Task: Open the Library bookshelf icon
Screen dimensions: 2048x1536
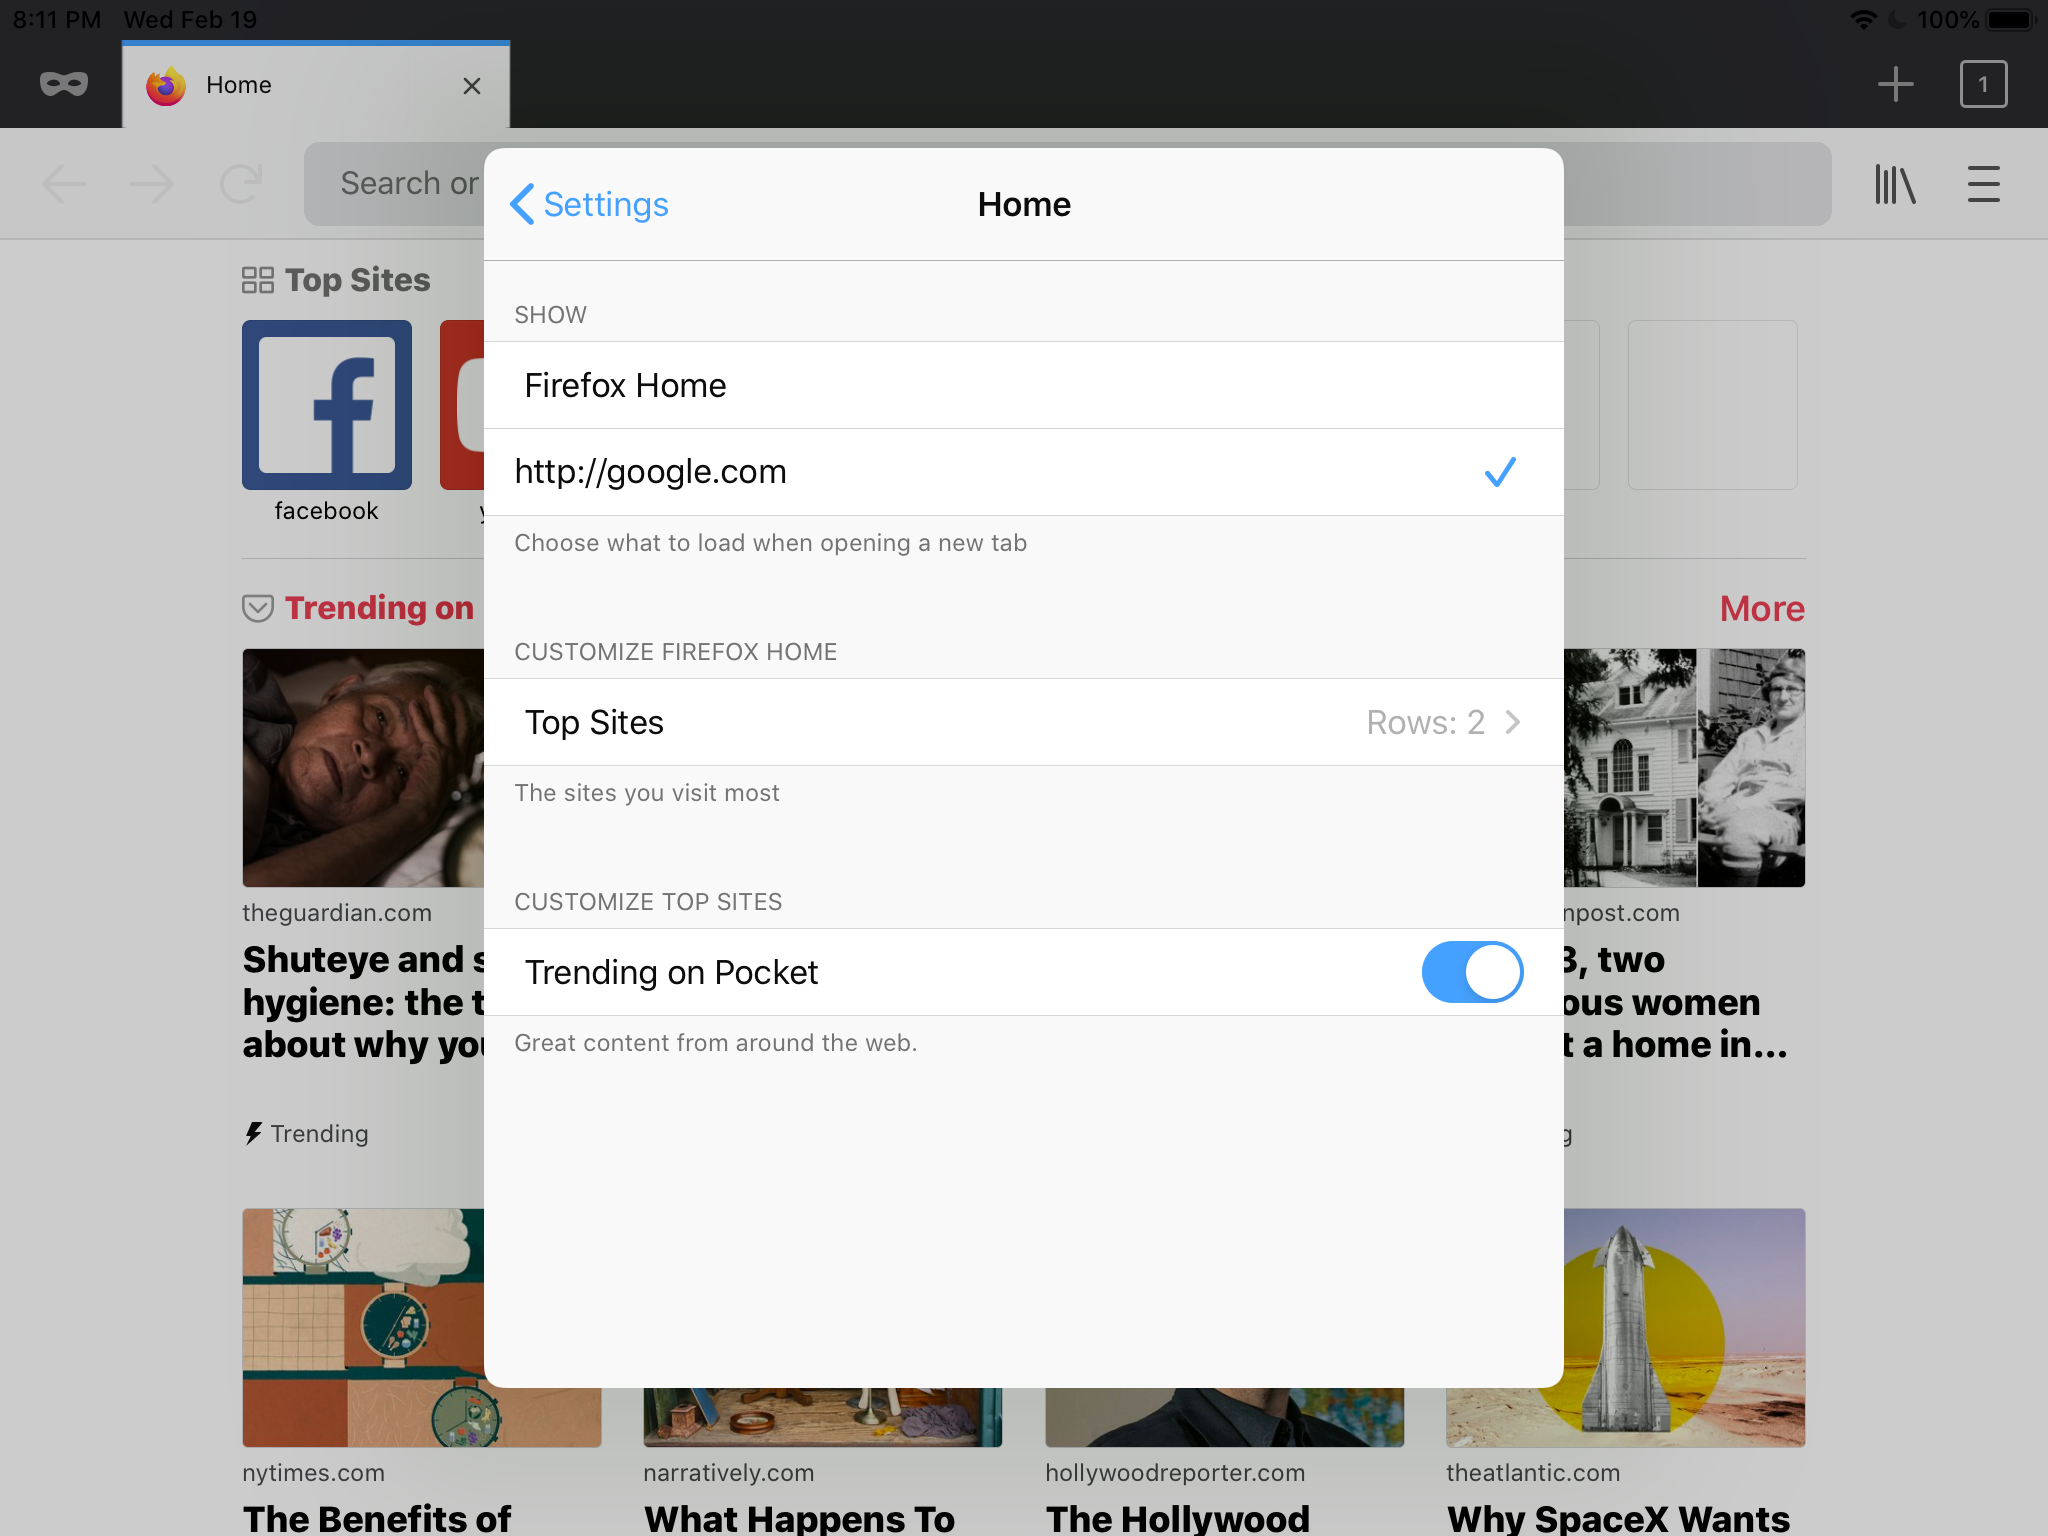Action: pos(1895,184)
